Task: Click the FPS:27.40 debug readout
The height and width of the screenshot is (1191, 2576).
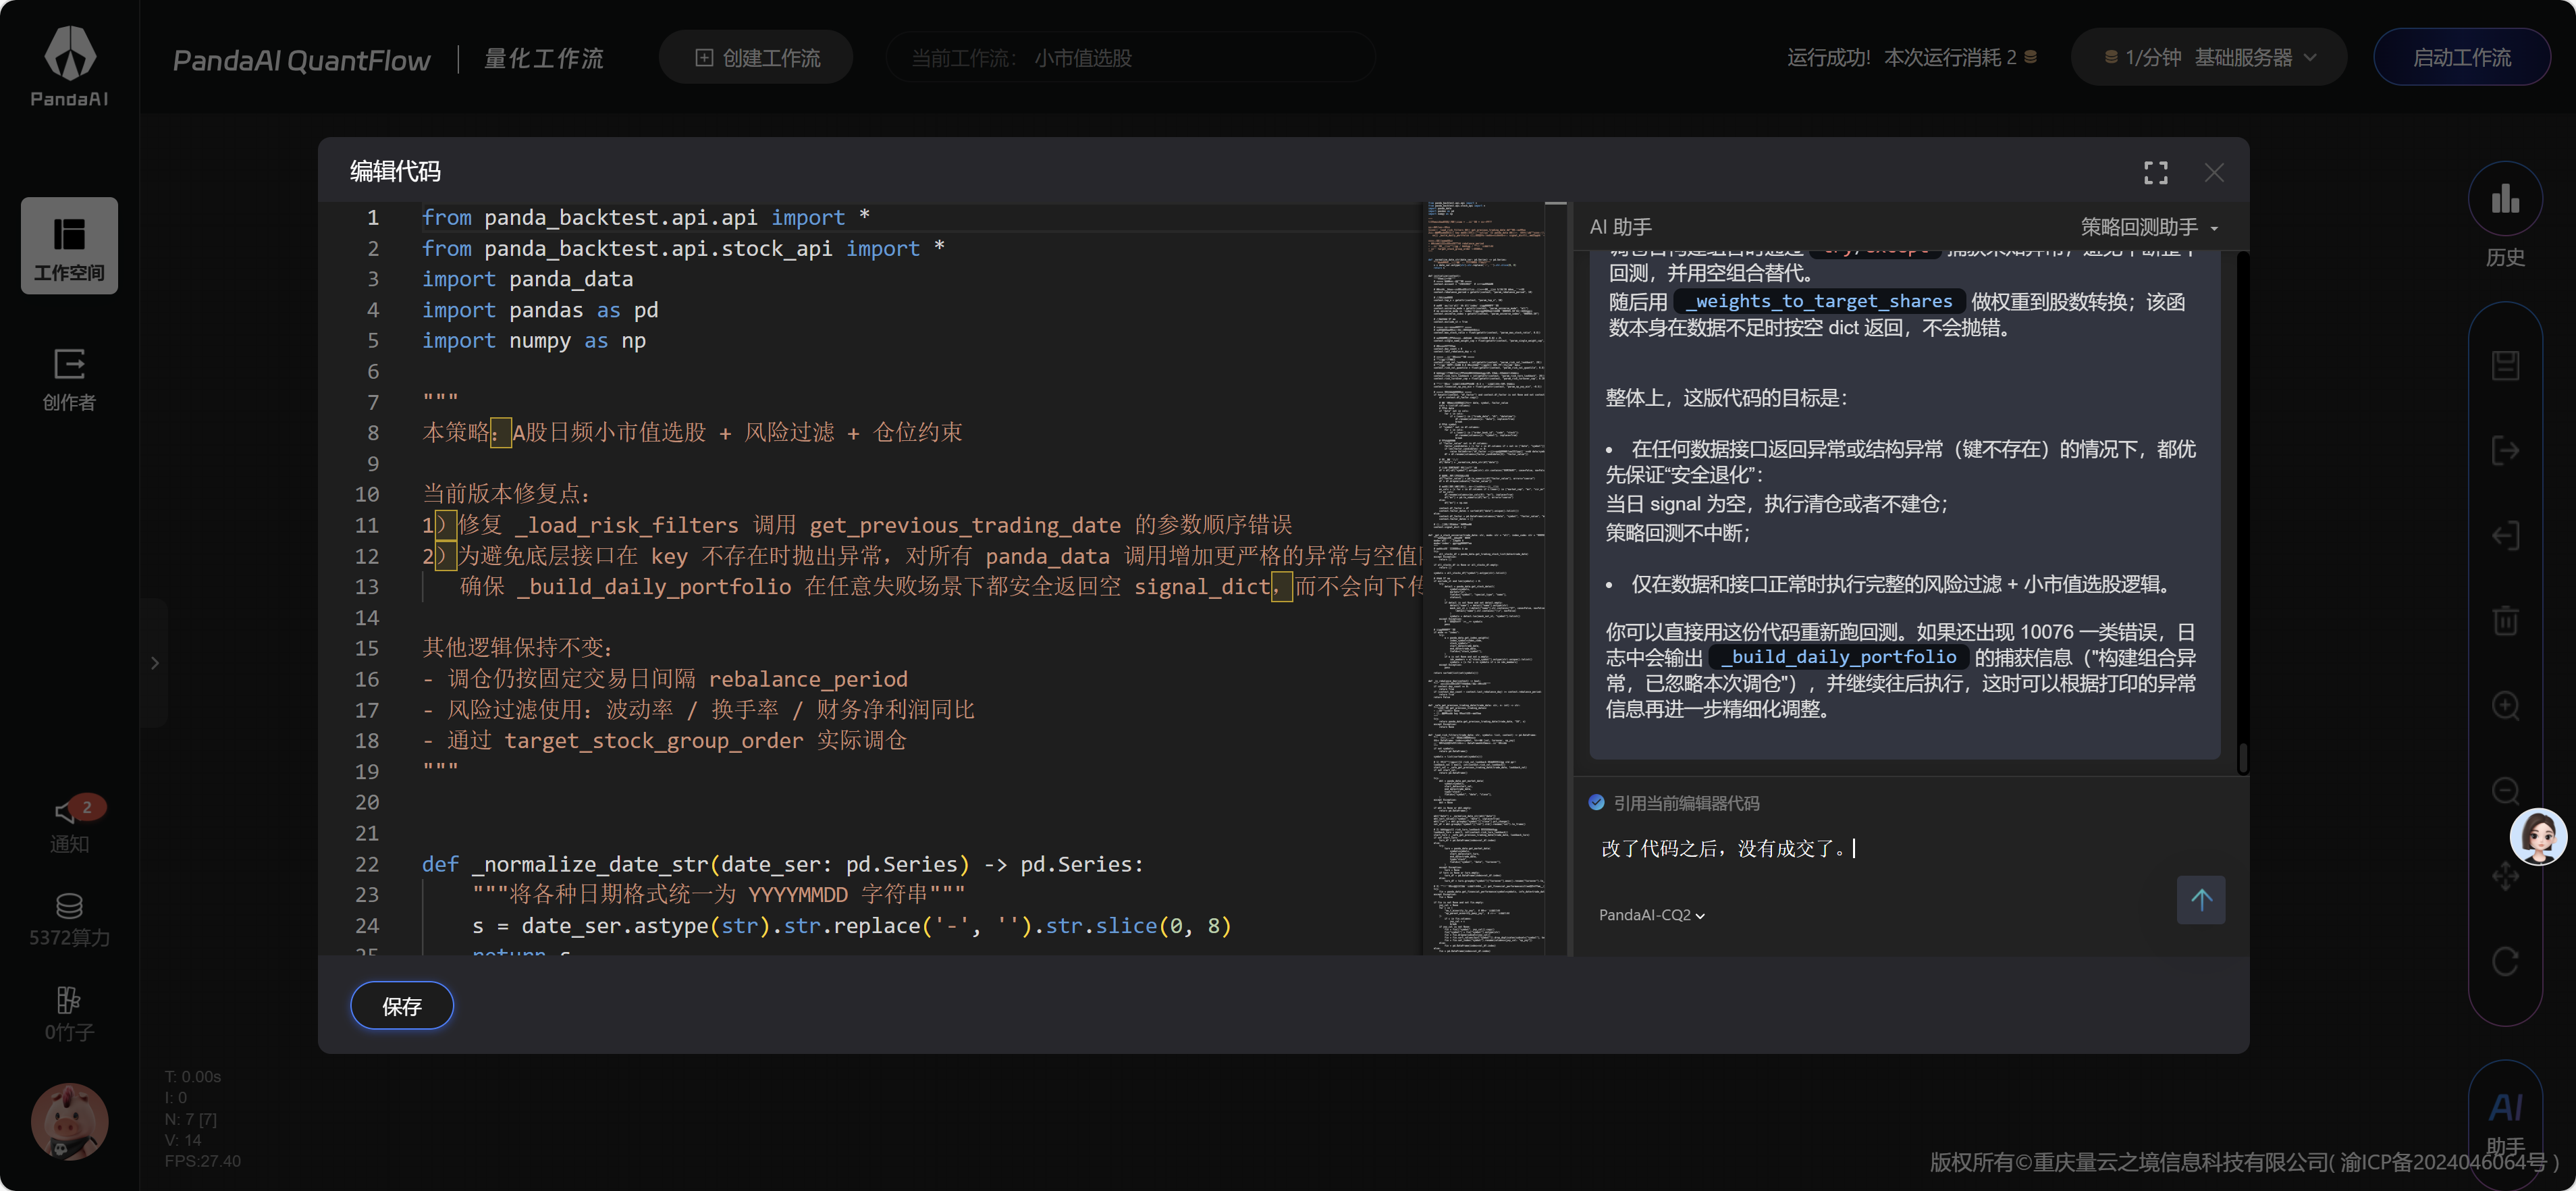Action: click(x=202, y=1161)
